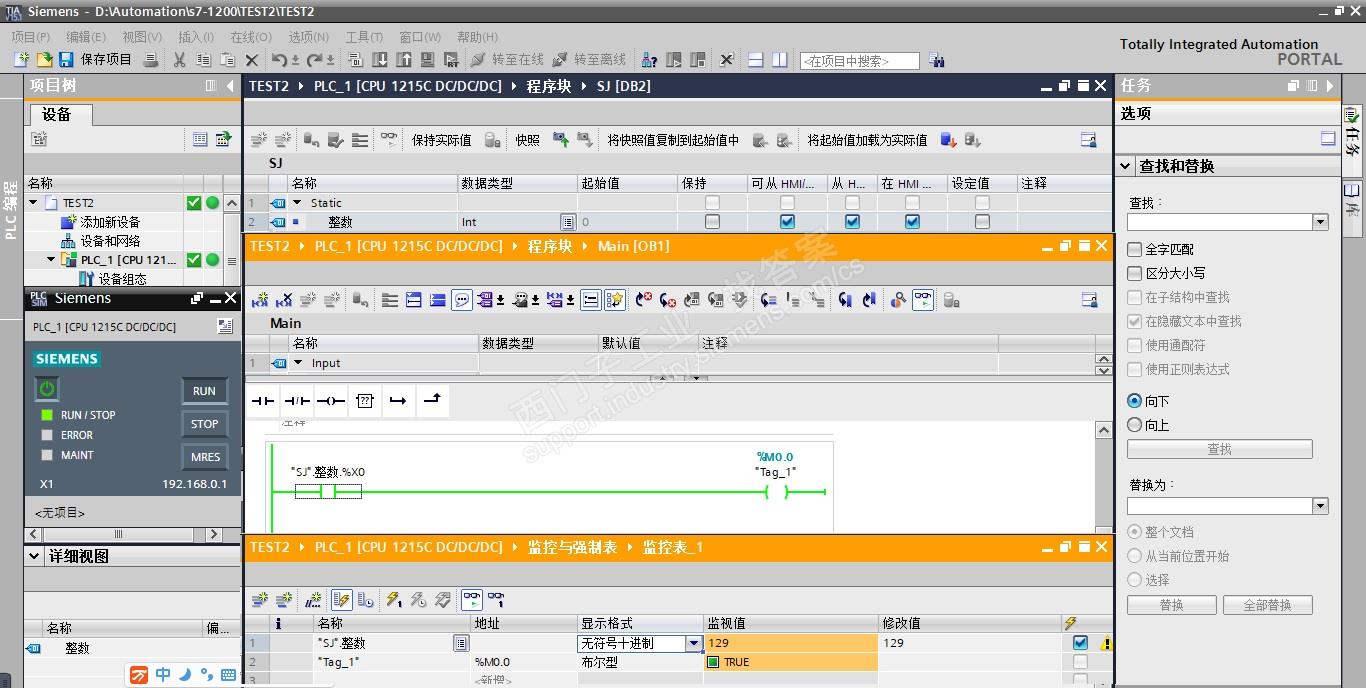Collapse the TEST2 project tree node

[x=34, y=203]
